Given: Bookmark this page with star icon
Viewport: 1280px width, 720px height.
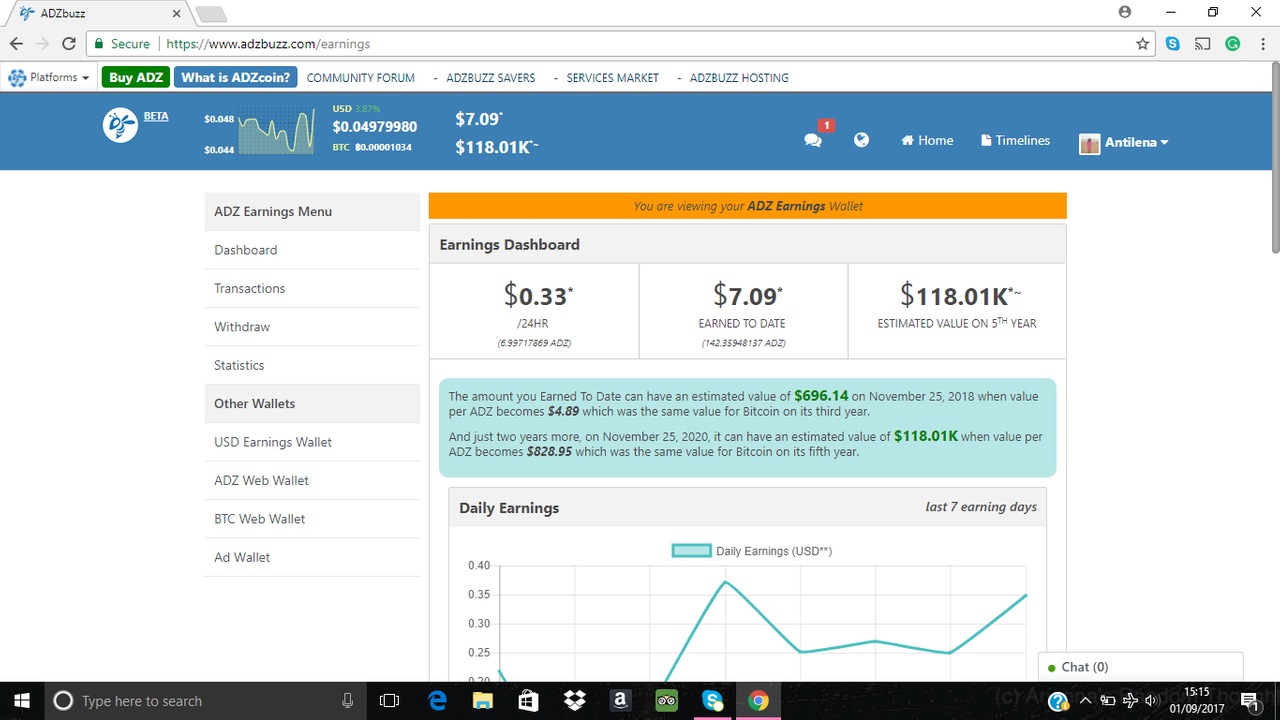Looking at the screenshot, I should (1142, 44).
